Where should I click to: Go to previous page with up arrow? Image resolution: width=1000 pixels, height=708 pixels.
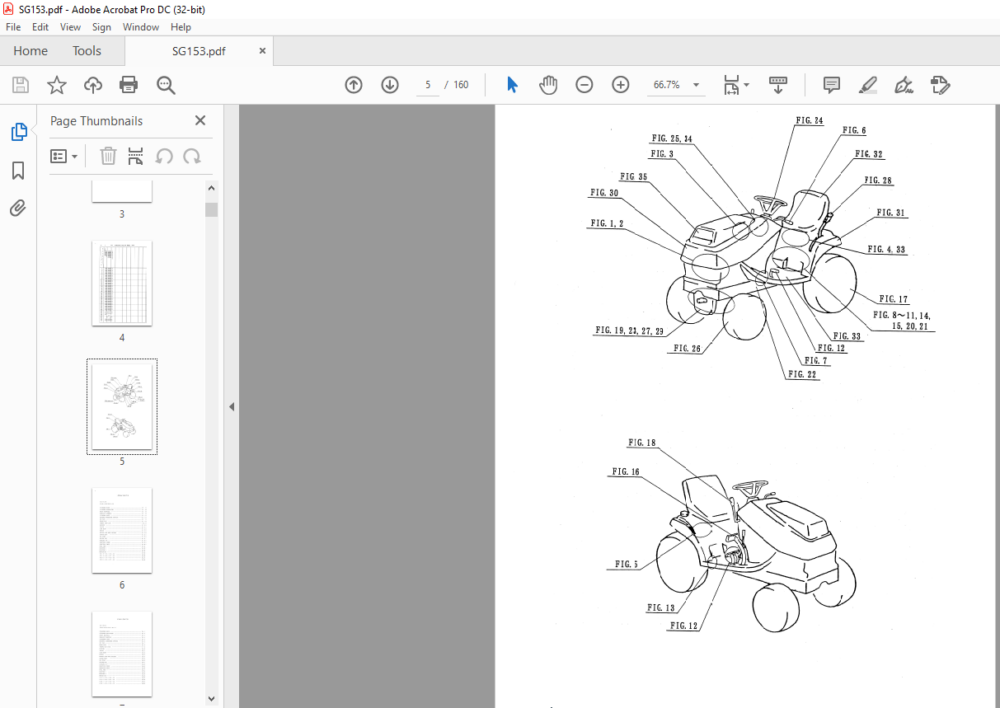pyautogui.click(x=353, y=85)
